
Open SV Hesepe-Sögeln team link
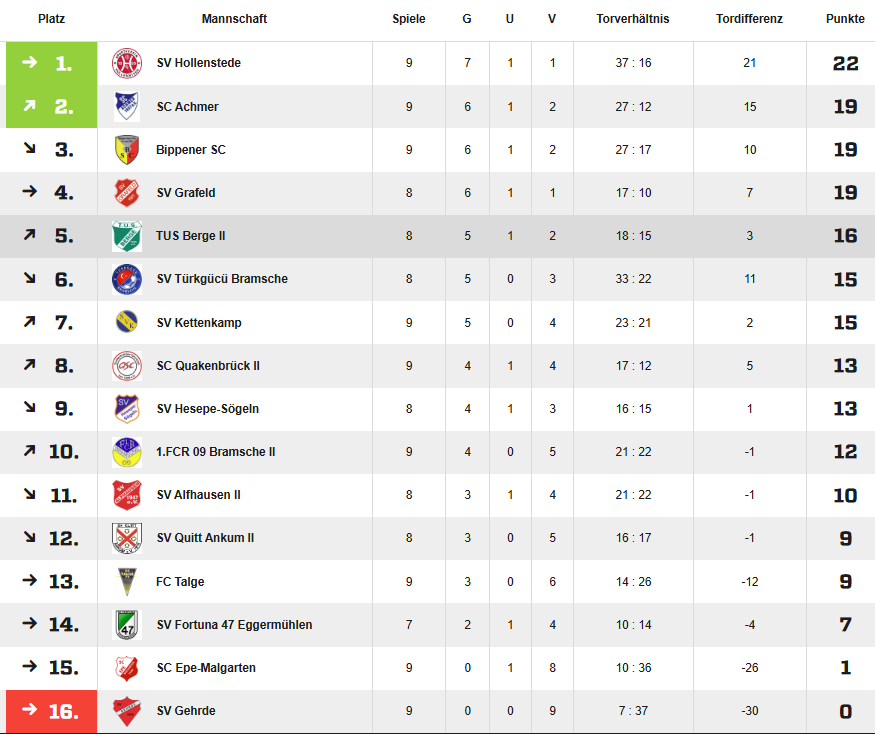[x=208, y=409]
